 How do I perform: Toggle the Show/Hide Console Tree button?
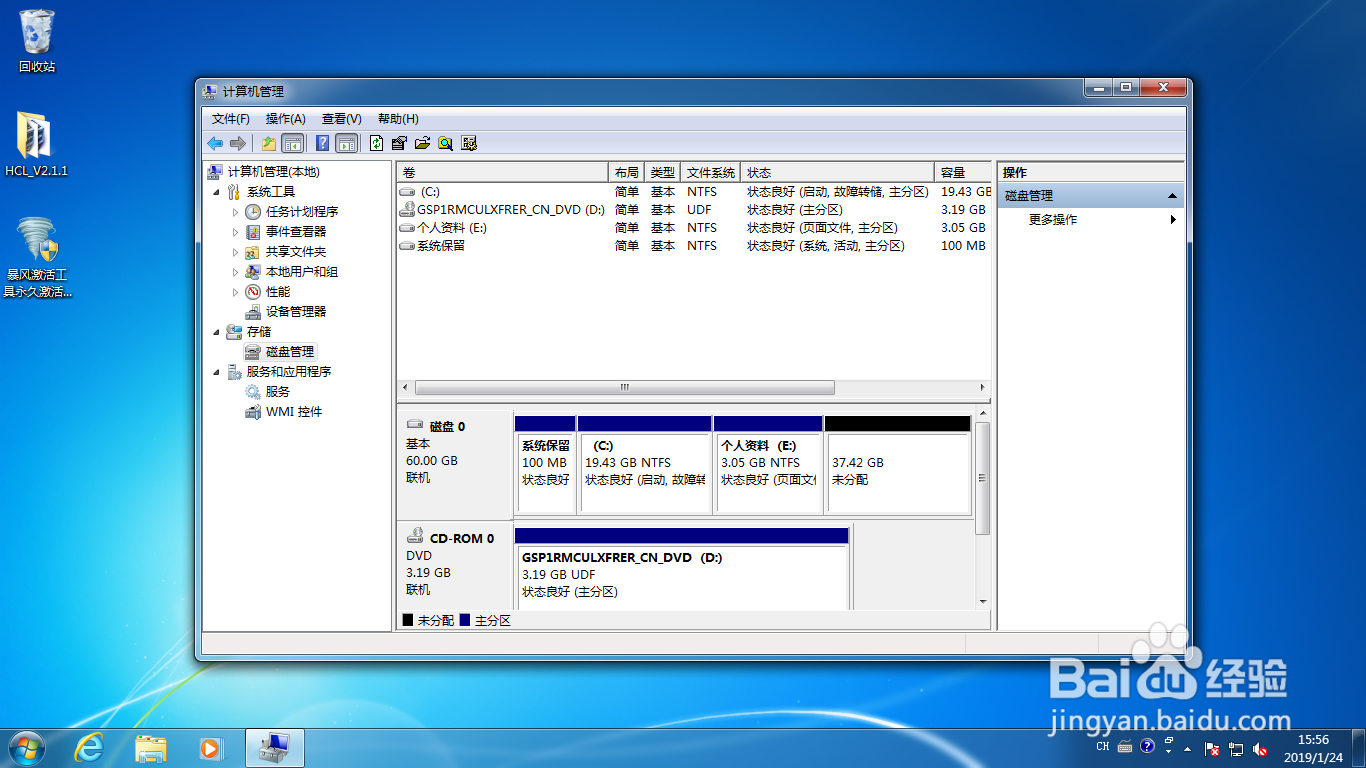(x=293, y=143)
